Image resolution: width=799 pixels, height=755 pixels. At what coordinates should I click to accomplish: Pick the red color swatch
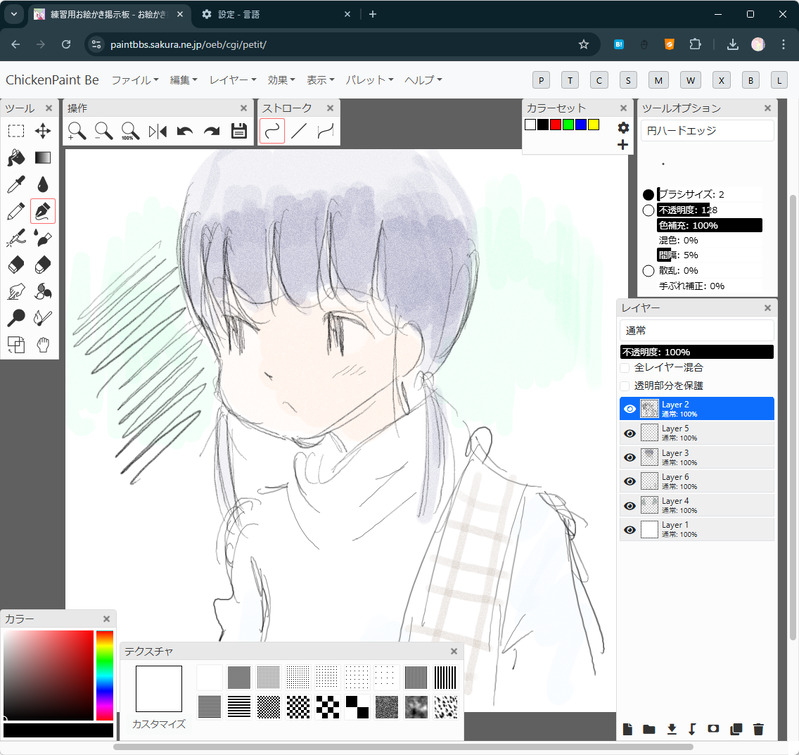[555, 125]
